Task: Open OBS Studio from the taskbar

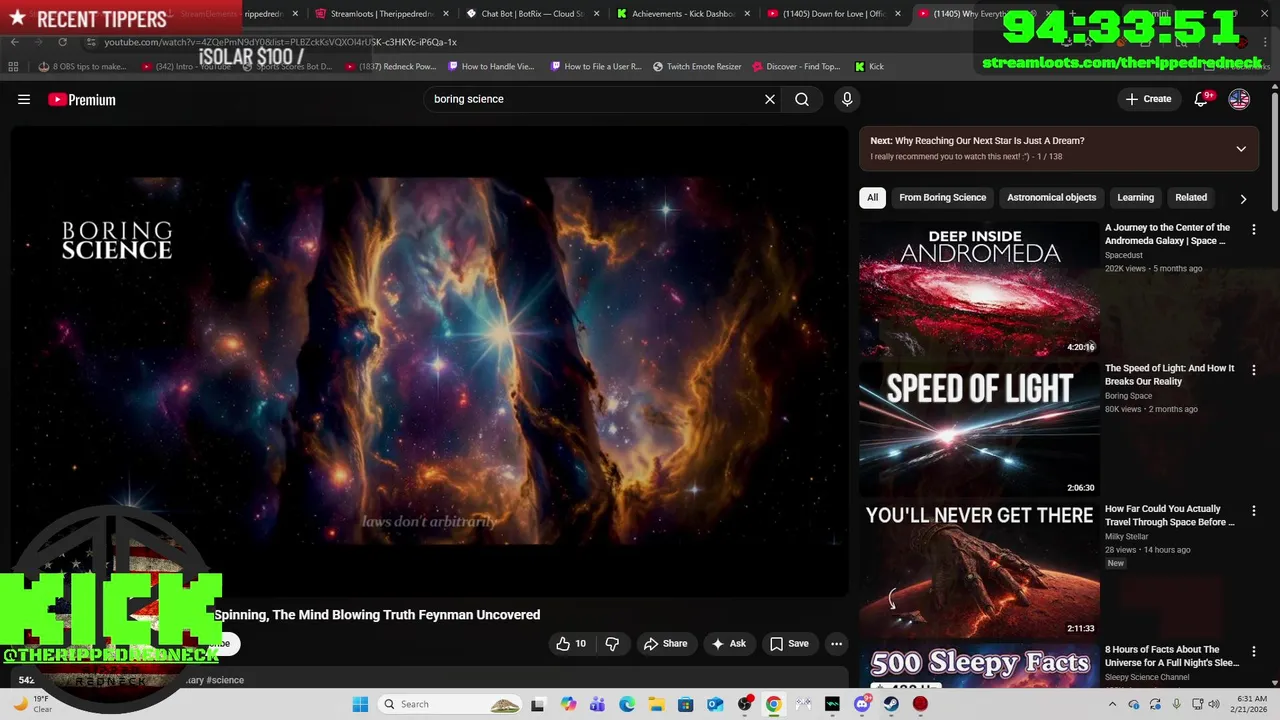Action: tap(744, 704)
